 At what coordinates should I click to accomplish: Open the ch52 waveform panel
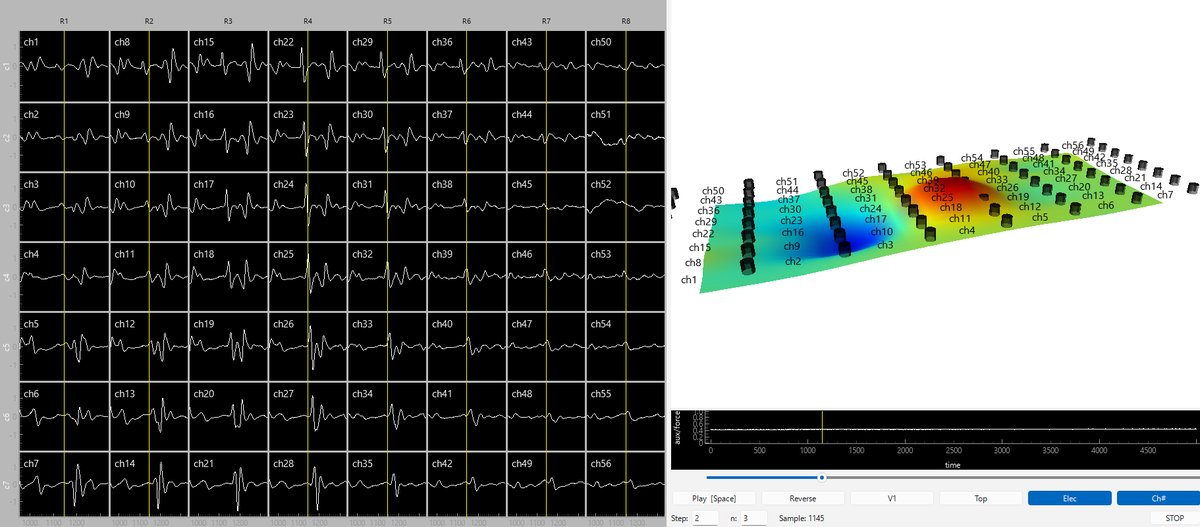coord(626,207)
